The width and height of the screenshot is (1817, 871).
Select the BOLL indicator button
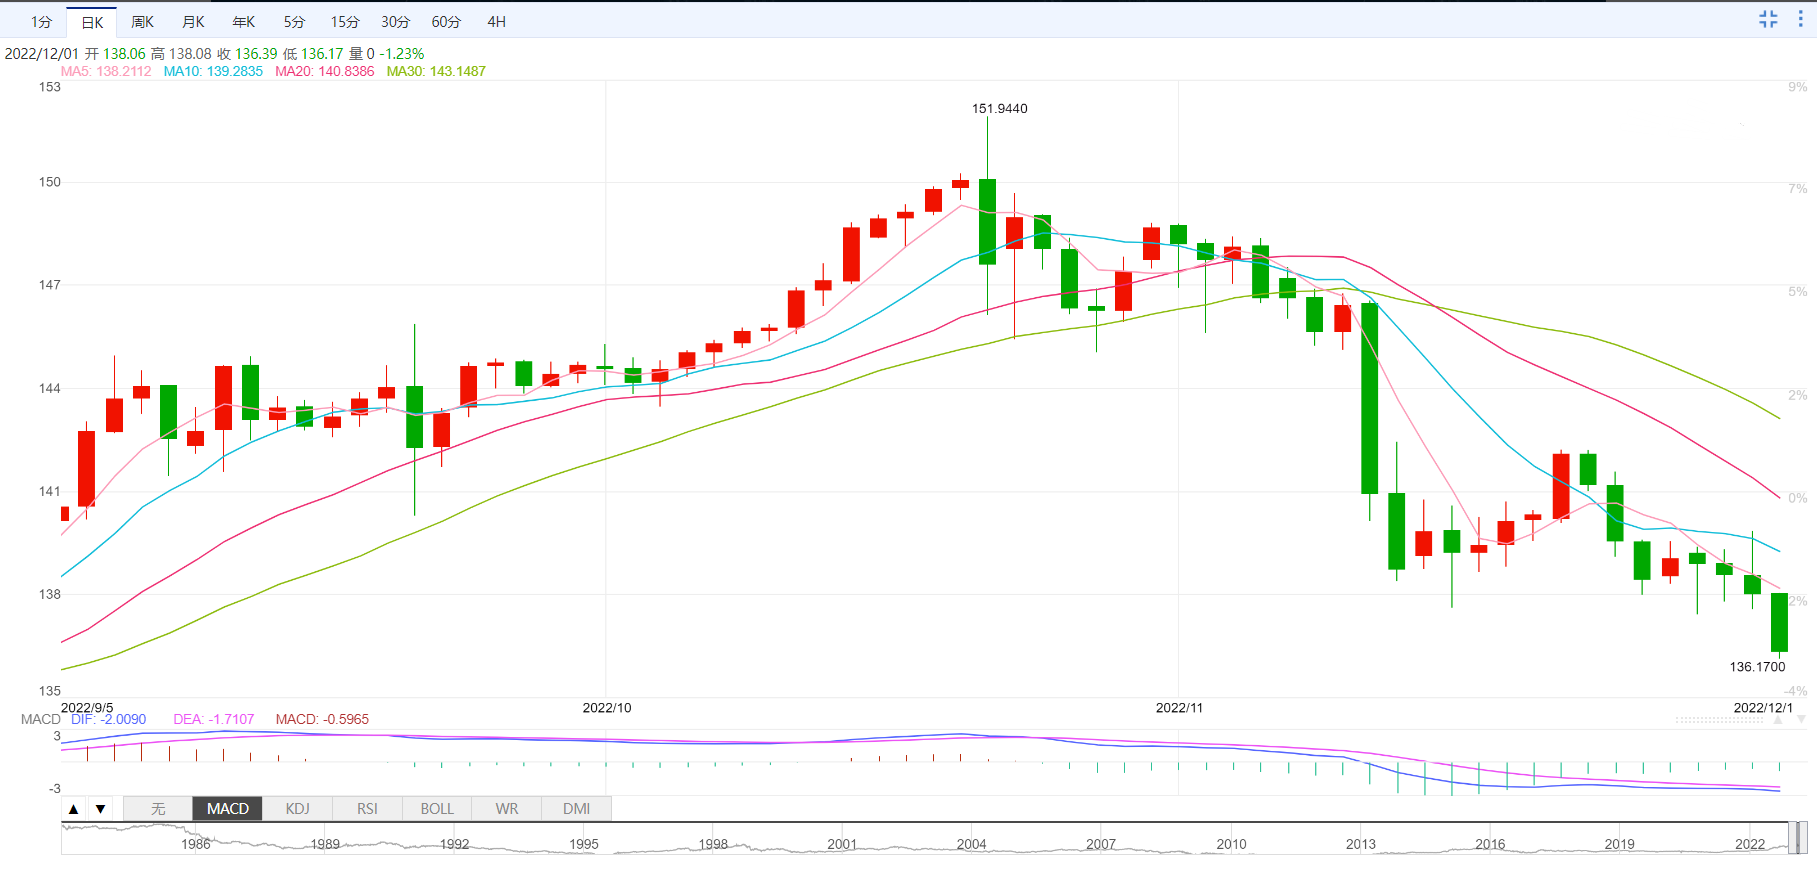coord(437,809)
